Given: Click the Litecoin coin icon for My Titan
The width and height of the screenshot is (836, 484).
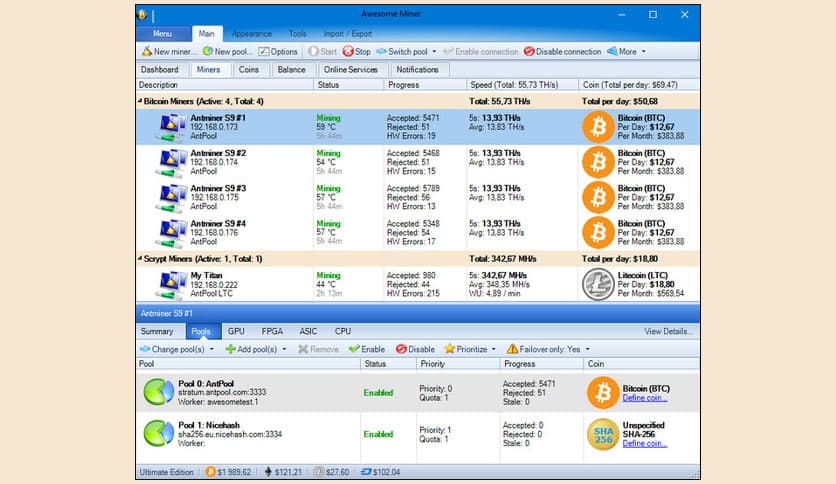Looking at the screenshot, I should click(598, 284).
